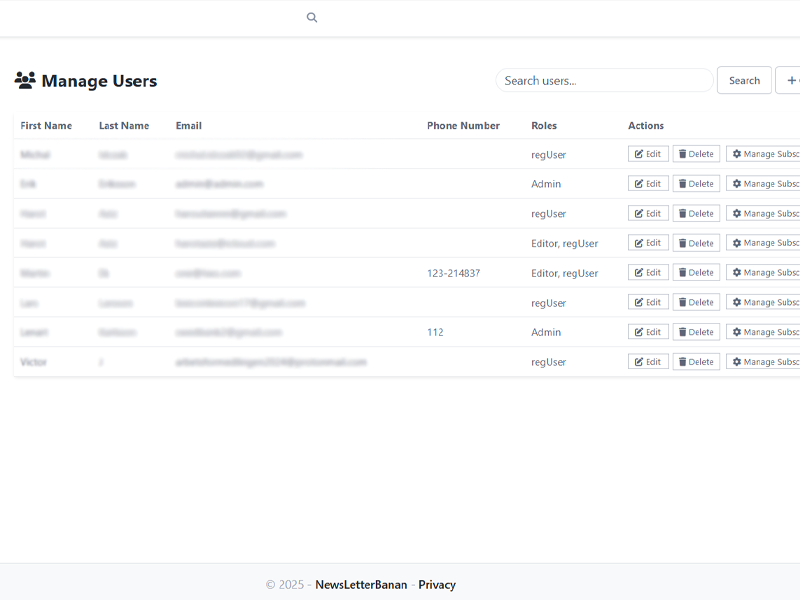This screenshot has width=800, height=600.
Task: Open Manage Subscriptions for phone 123-214837 user
Action: point(764,273)
